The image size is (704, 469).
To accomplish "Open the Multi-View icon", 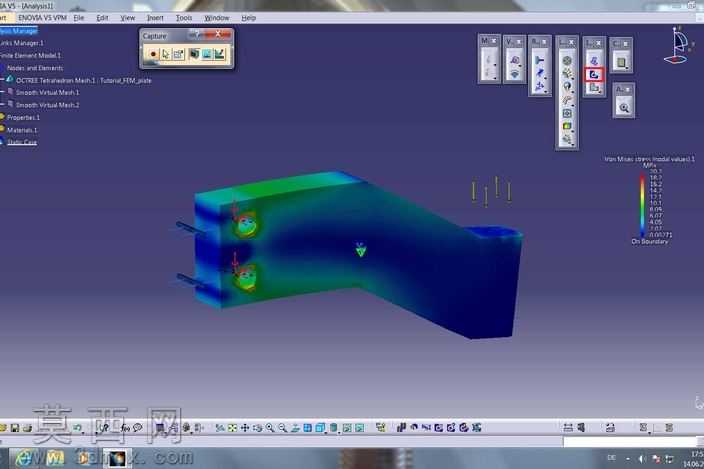I will (x=308, y=428).
